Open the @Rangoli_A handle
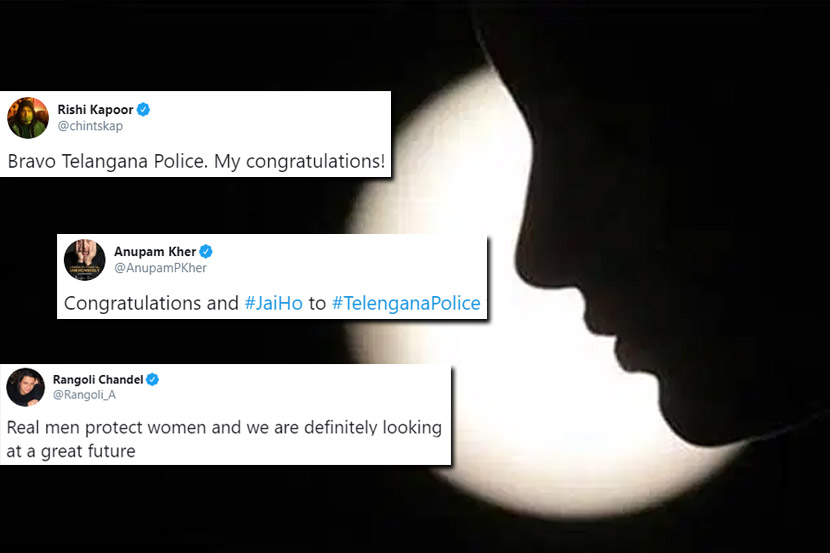Screen dimensions: 830x553 tap(84, 395)
